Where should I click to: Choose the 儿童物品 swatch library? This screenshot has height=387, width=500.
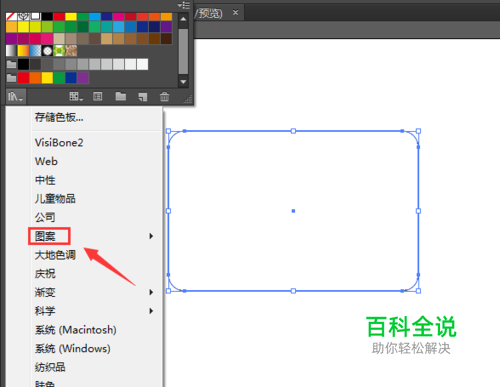[x=55, y=199]
